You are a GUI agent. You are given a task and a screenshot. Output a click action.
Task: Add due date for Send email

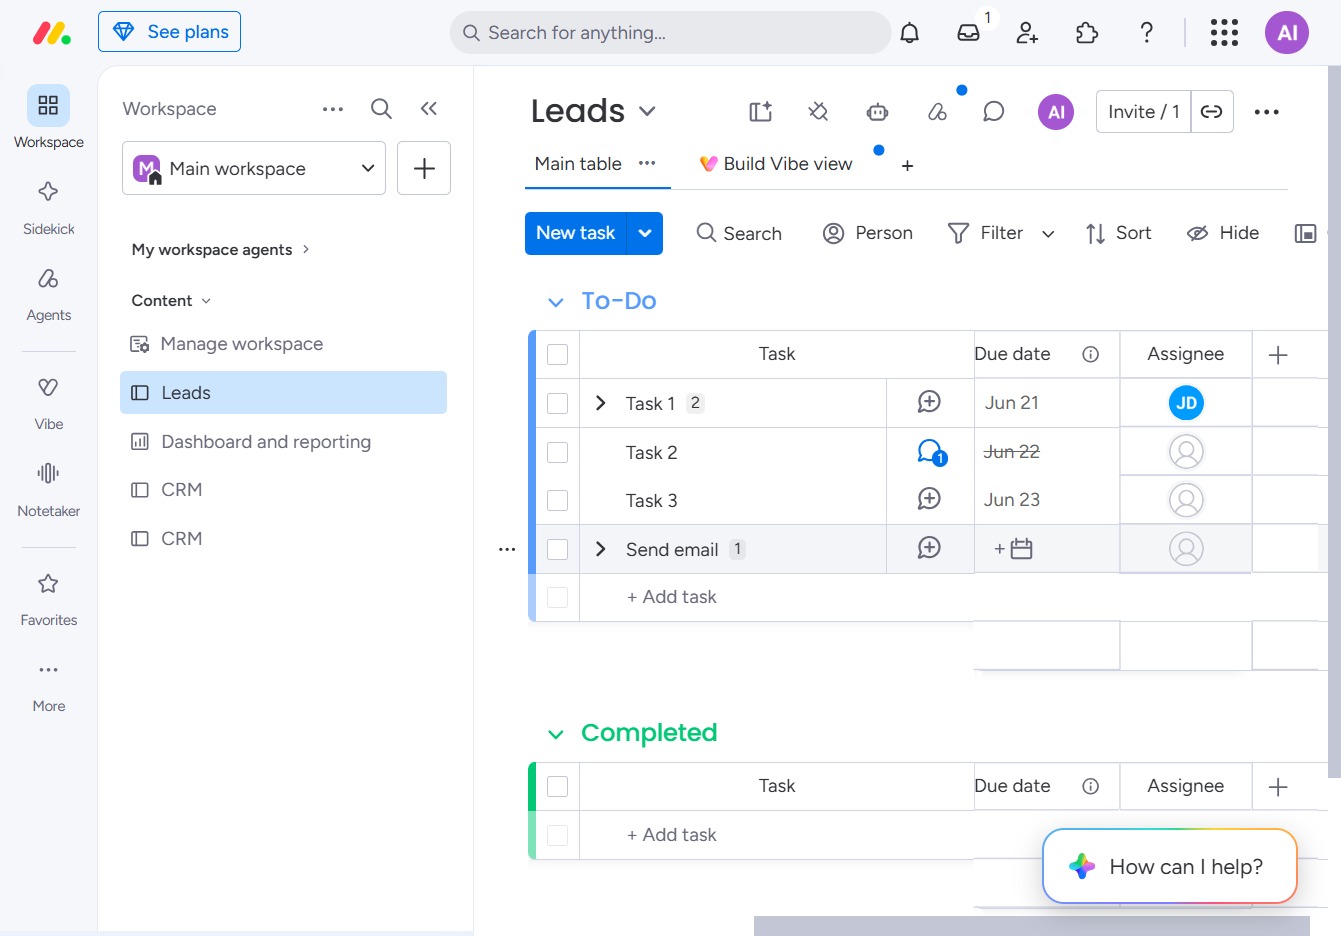[x=1013, y=549]
